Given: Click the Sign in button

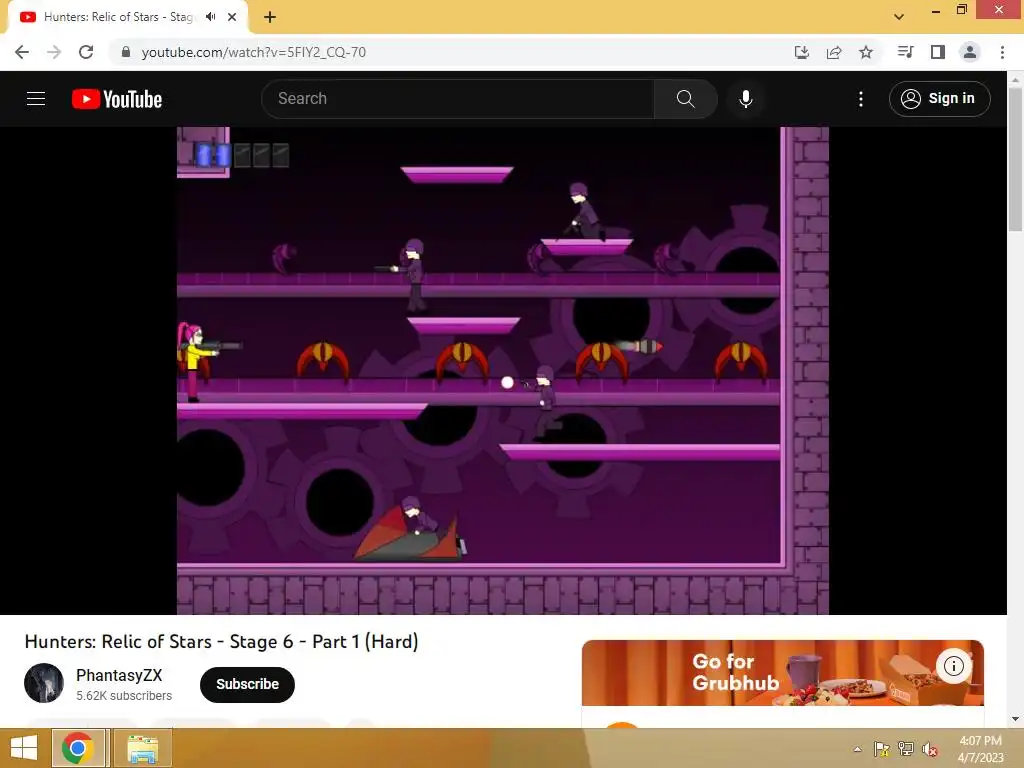Looking at the screenshot, I should pyautogui.click(x=939, y=99).
